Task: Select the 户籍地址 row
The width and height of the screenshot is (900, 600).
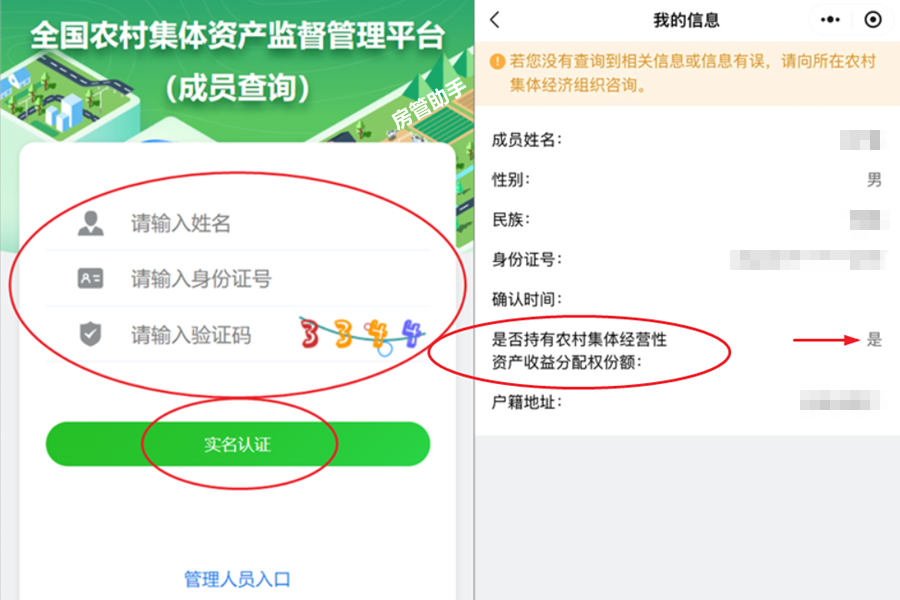Action: pyautogui.click(x=686, y=401)
